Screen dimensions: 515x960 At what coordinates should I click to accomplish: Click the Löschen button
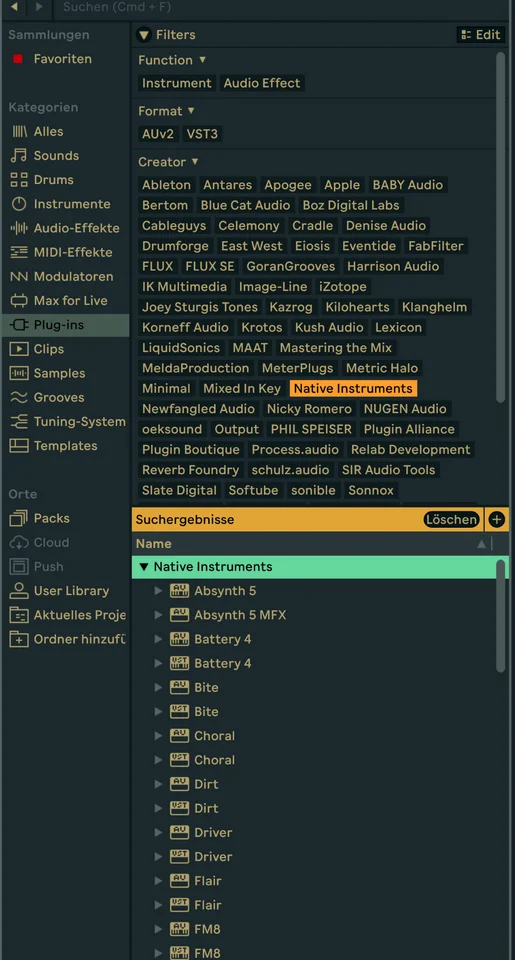[452, 520]
